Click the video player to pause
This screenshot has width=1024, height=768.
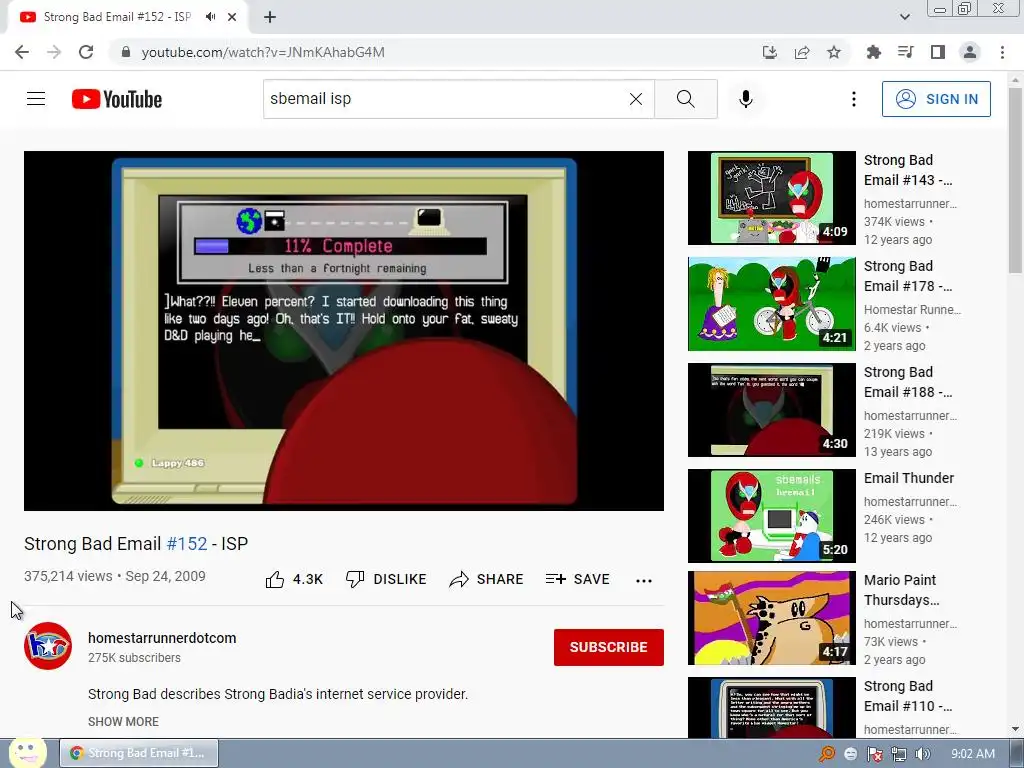344,331
